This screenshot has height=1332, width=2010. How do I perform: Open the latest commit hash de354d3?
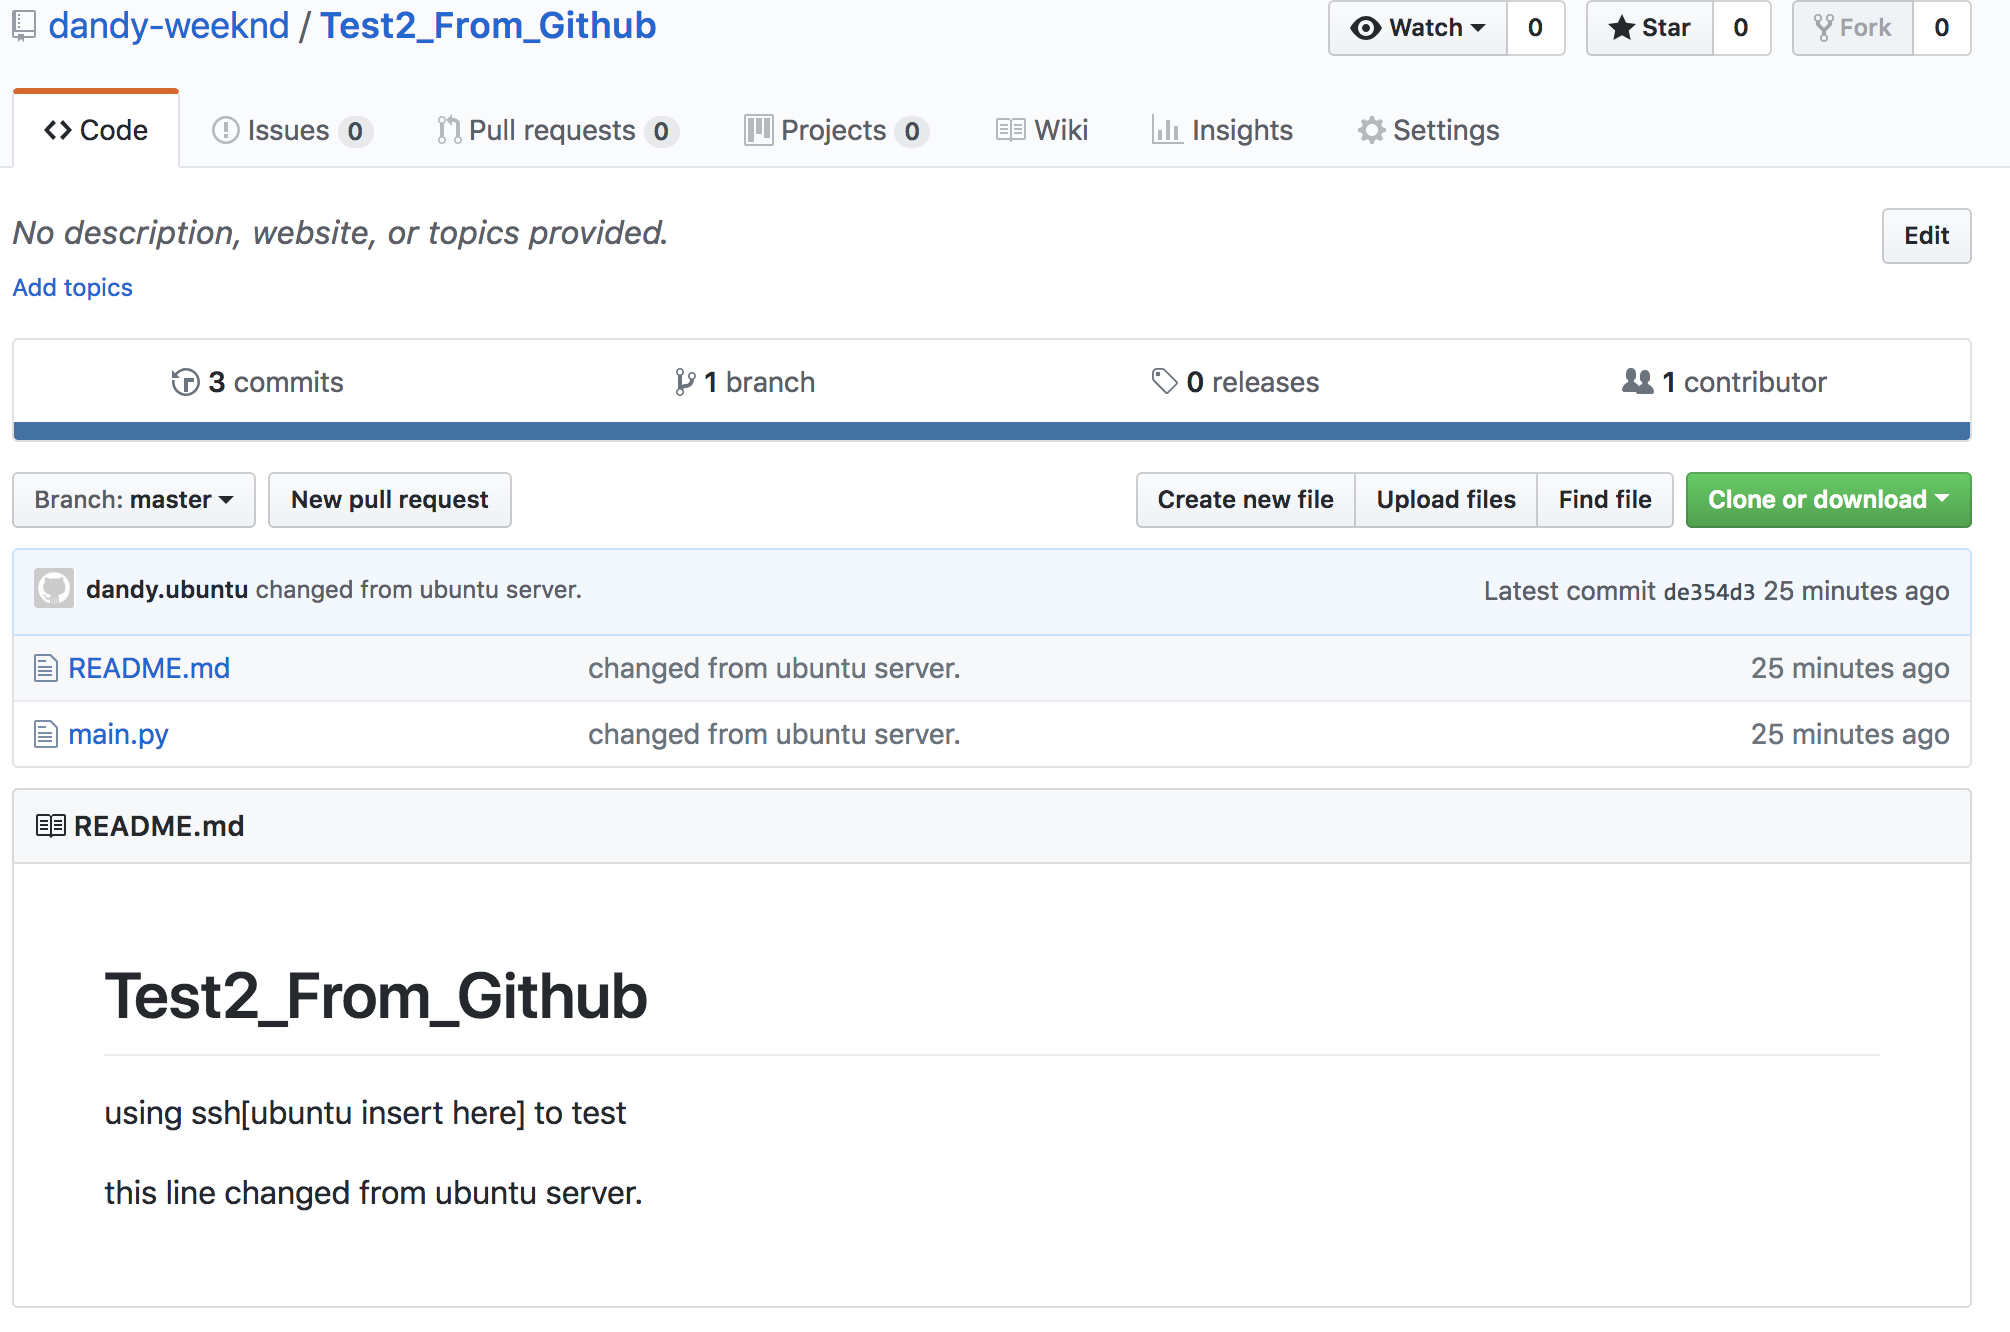(x=1708, y=592)
